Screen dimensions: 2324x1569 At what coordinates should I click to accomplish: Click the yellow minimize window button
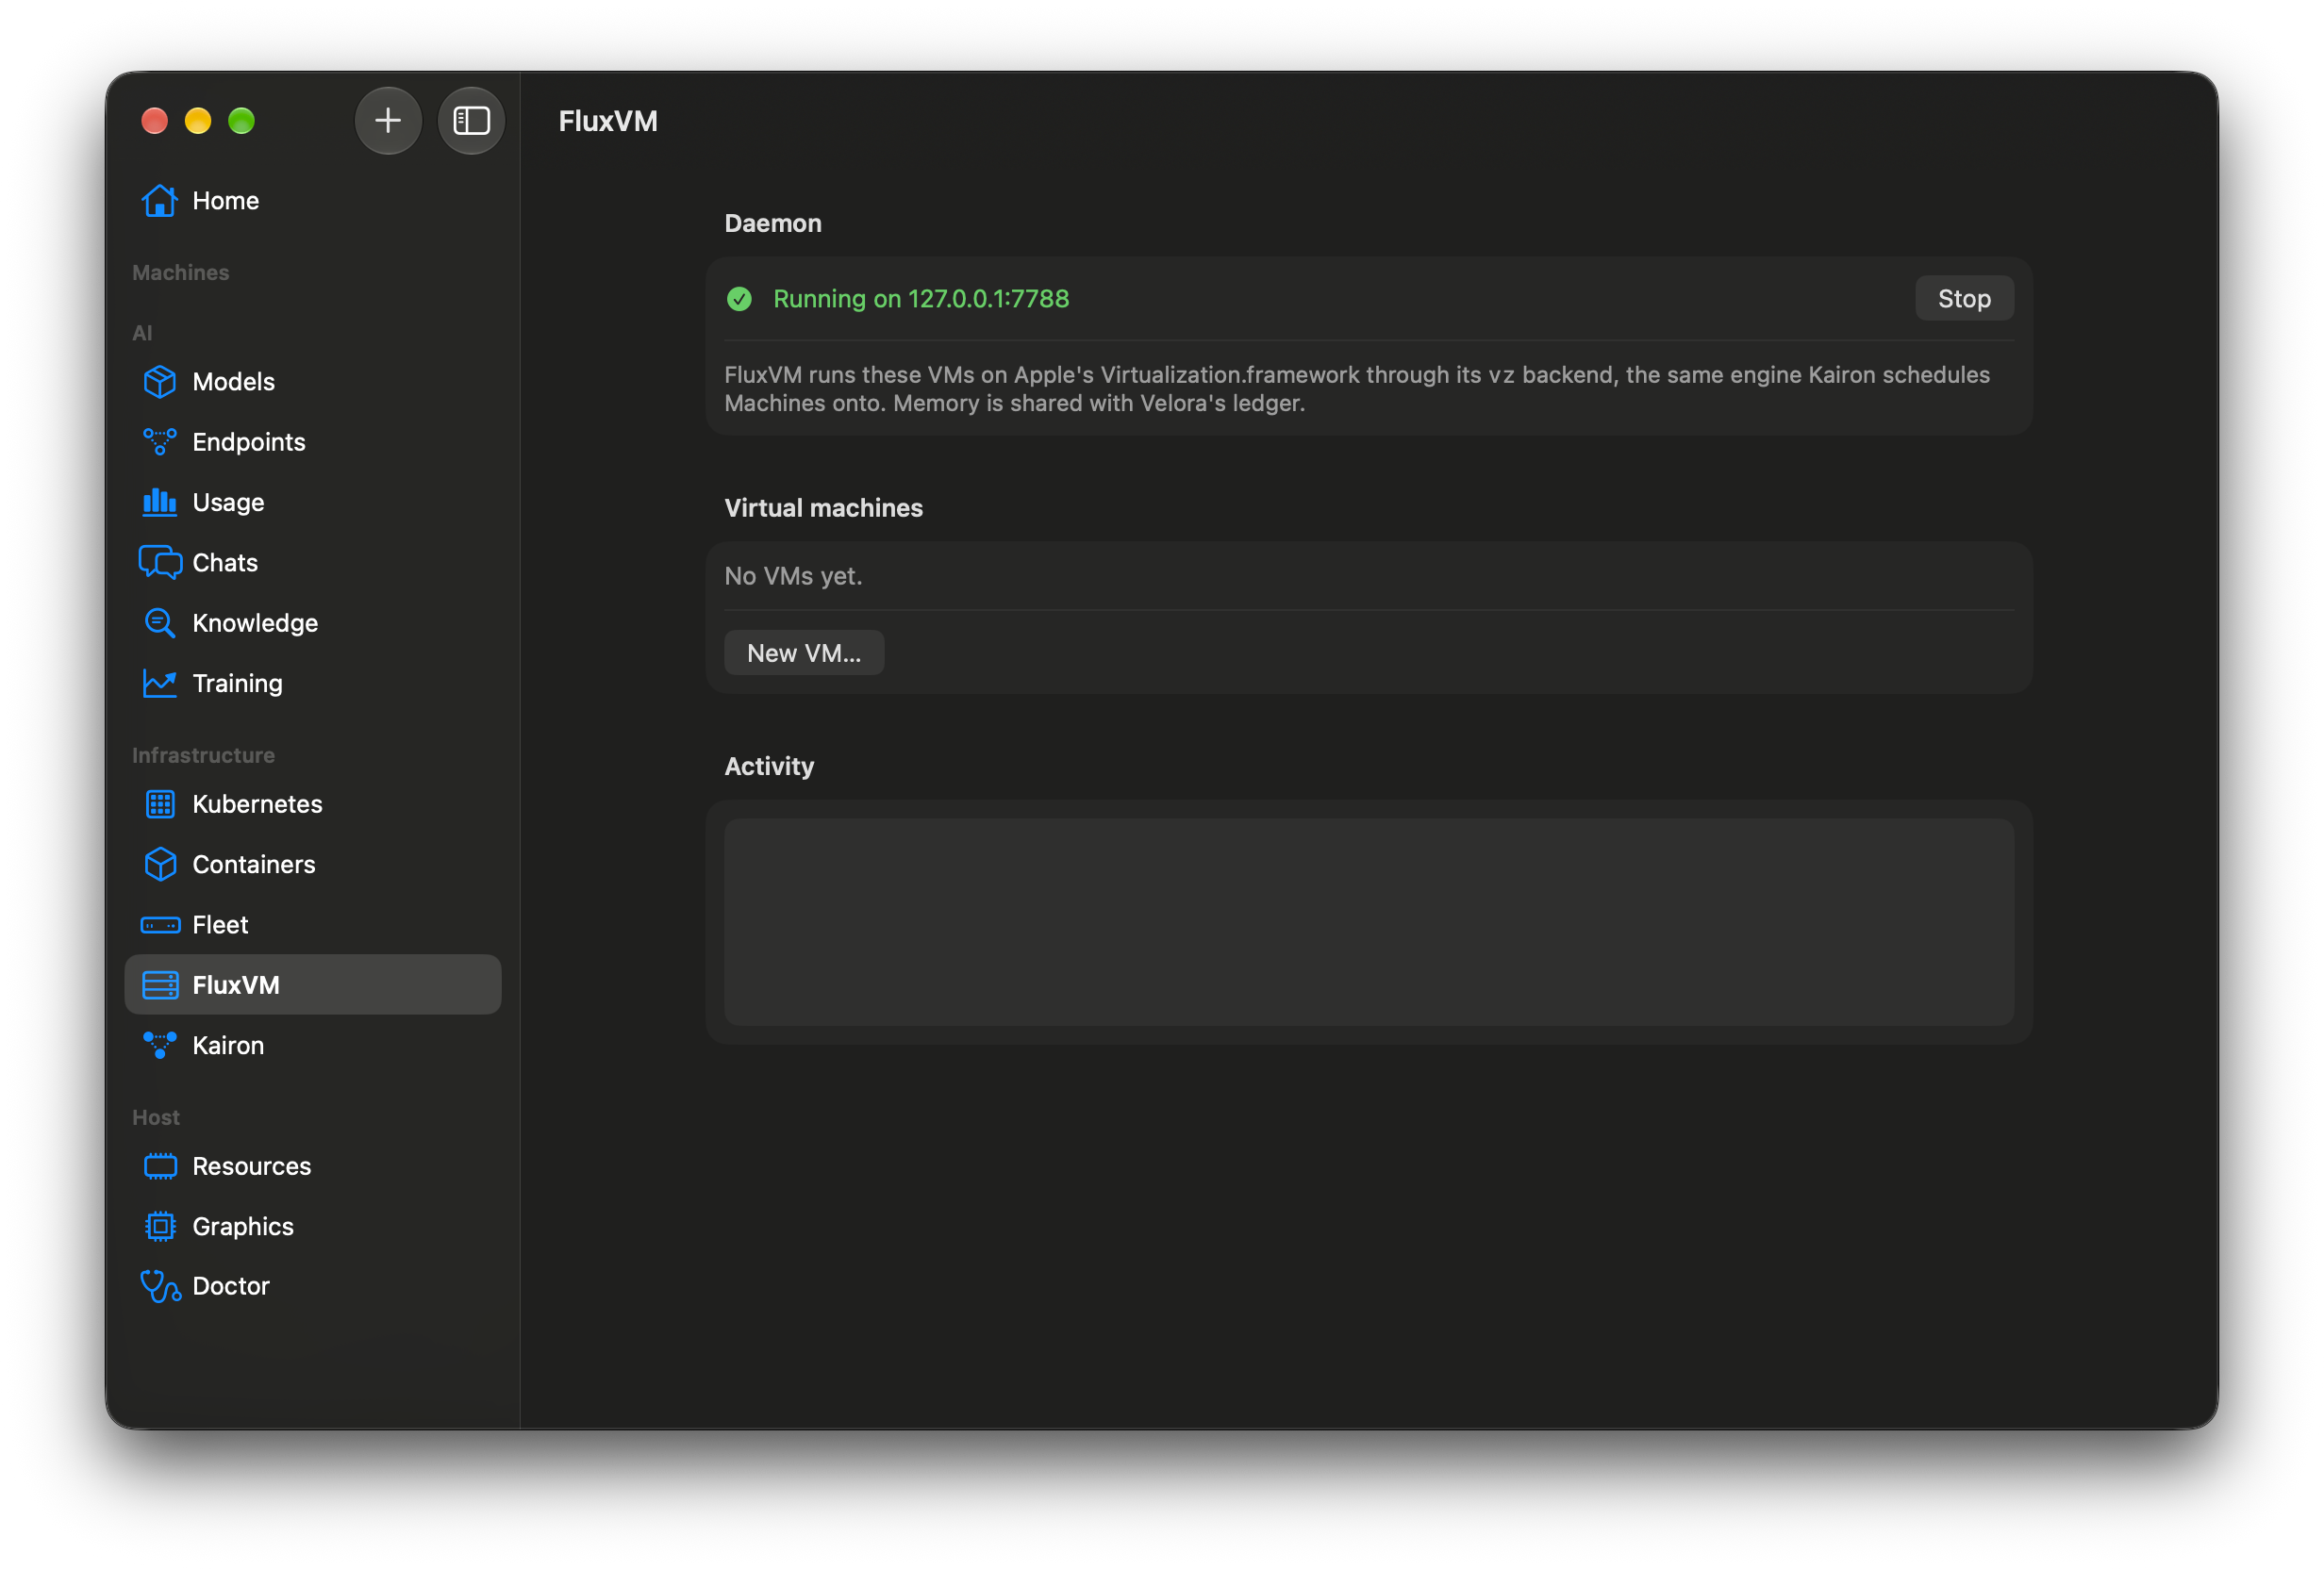[x=198, y=121]
